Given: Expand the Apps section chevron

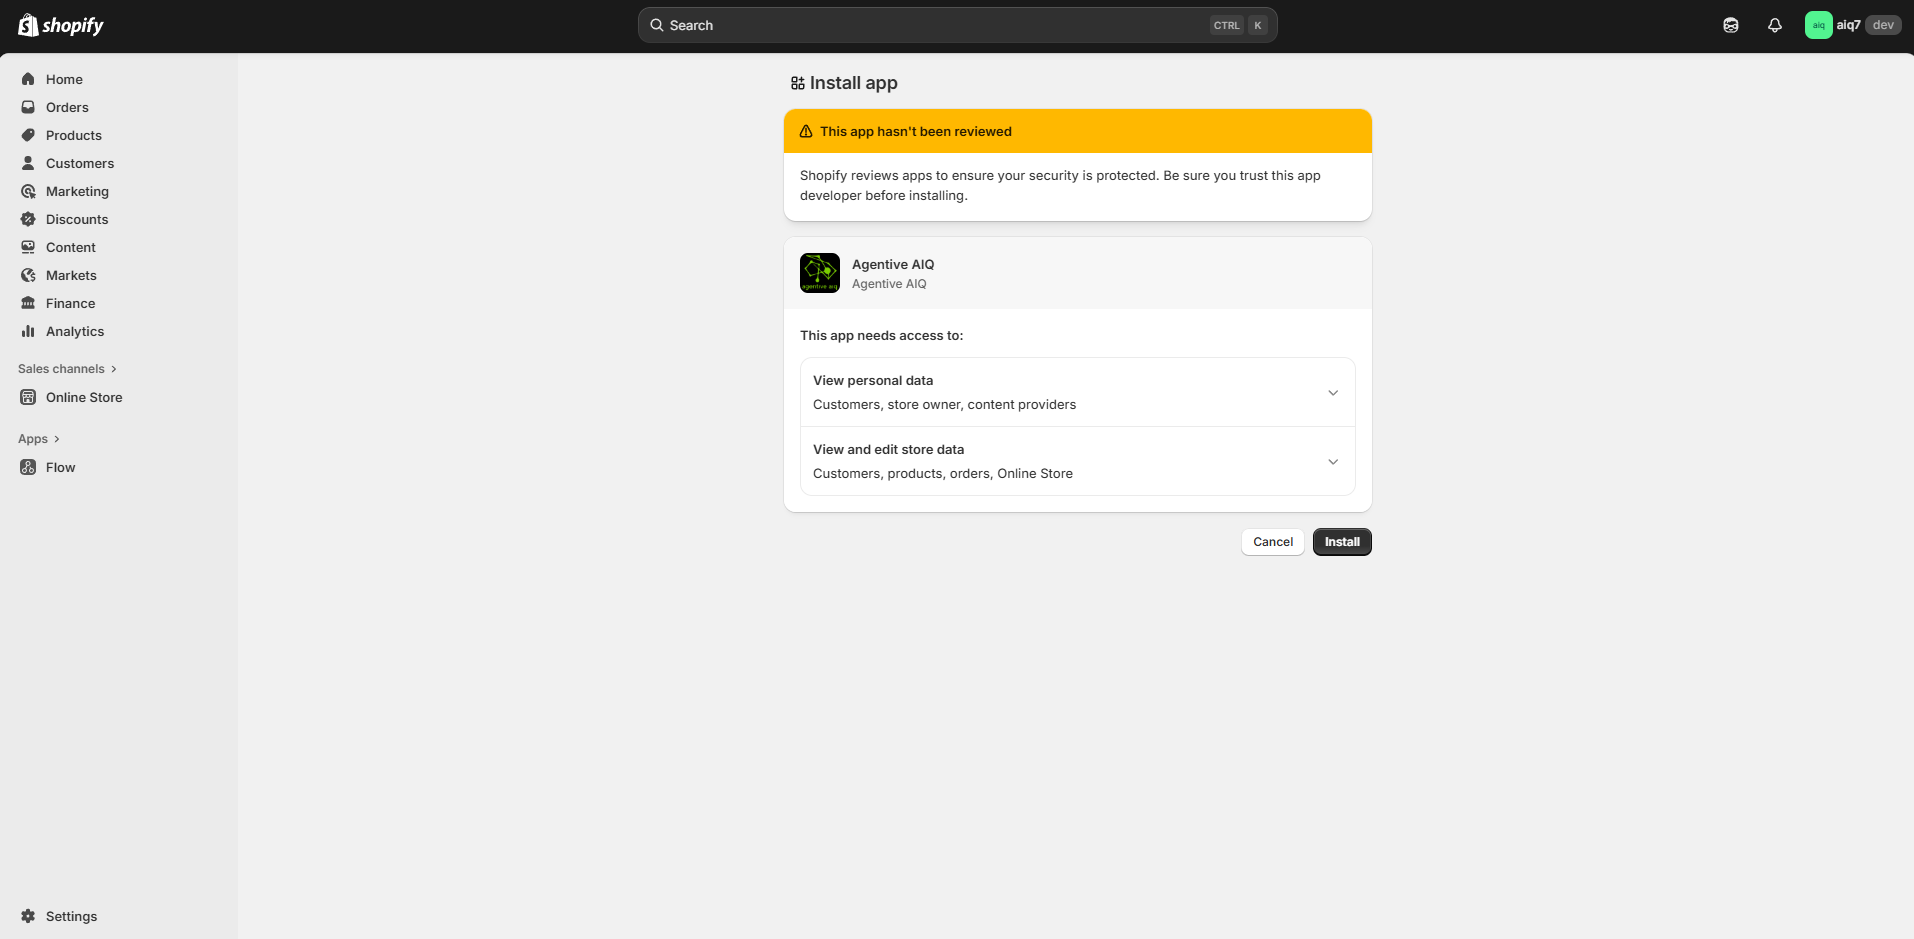Looking at the screenshot, I should (57, 439).
